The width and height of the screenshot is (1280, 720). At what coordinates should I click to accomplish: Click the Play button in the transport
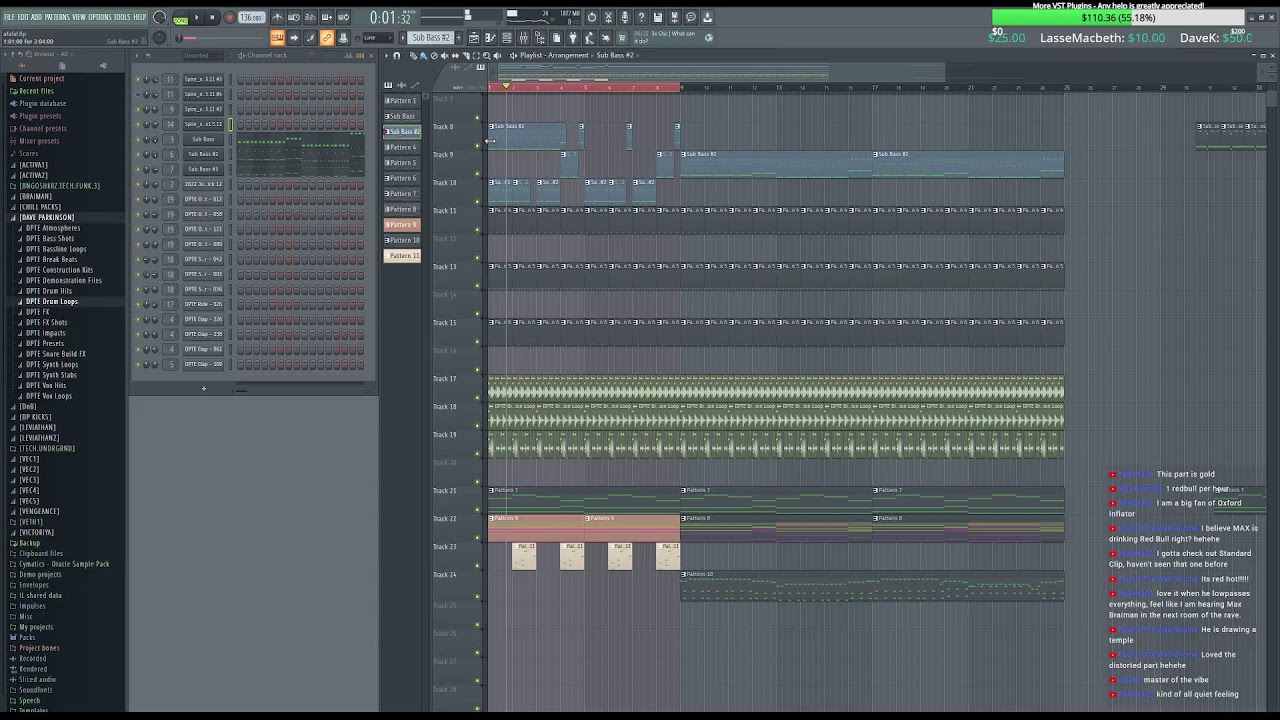click(x=197, y=17)
